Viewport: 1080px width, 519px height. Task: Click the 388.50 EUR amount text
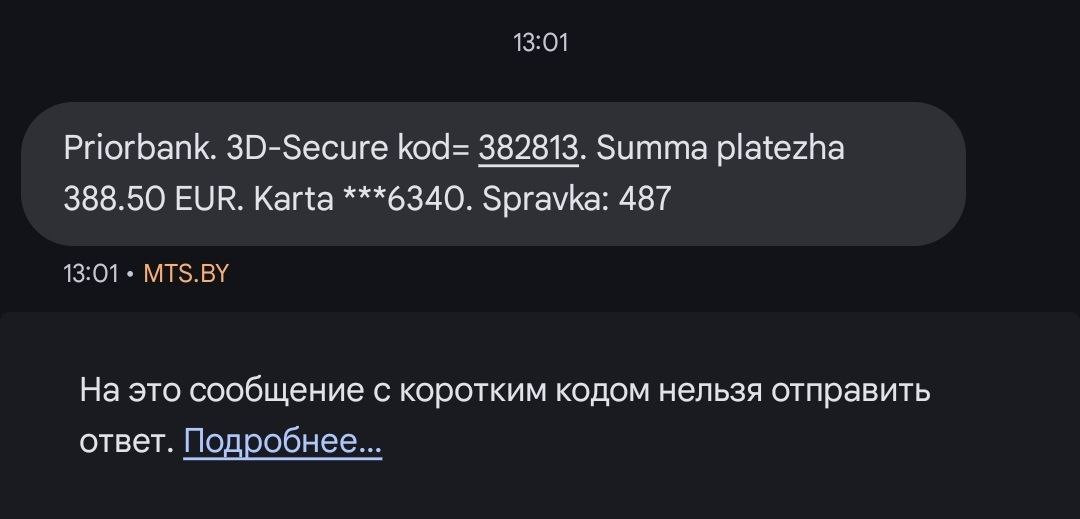[153, 199]
